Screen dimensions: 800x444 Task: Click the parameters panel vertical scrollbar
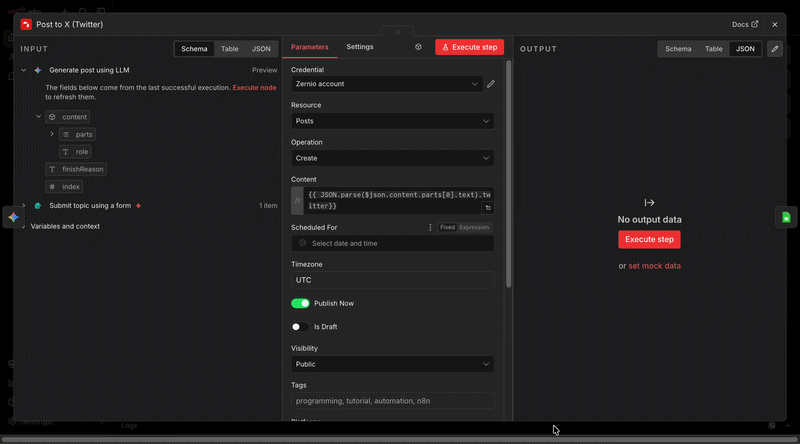508,174
